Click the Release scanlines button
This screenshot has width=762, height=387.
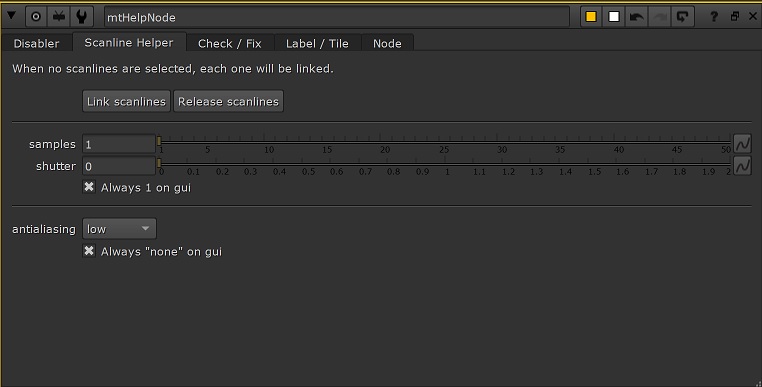pos(228,101)
